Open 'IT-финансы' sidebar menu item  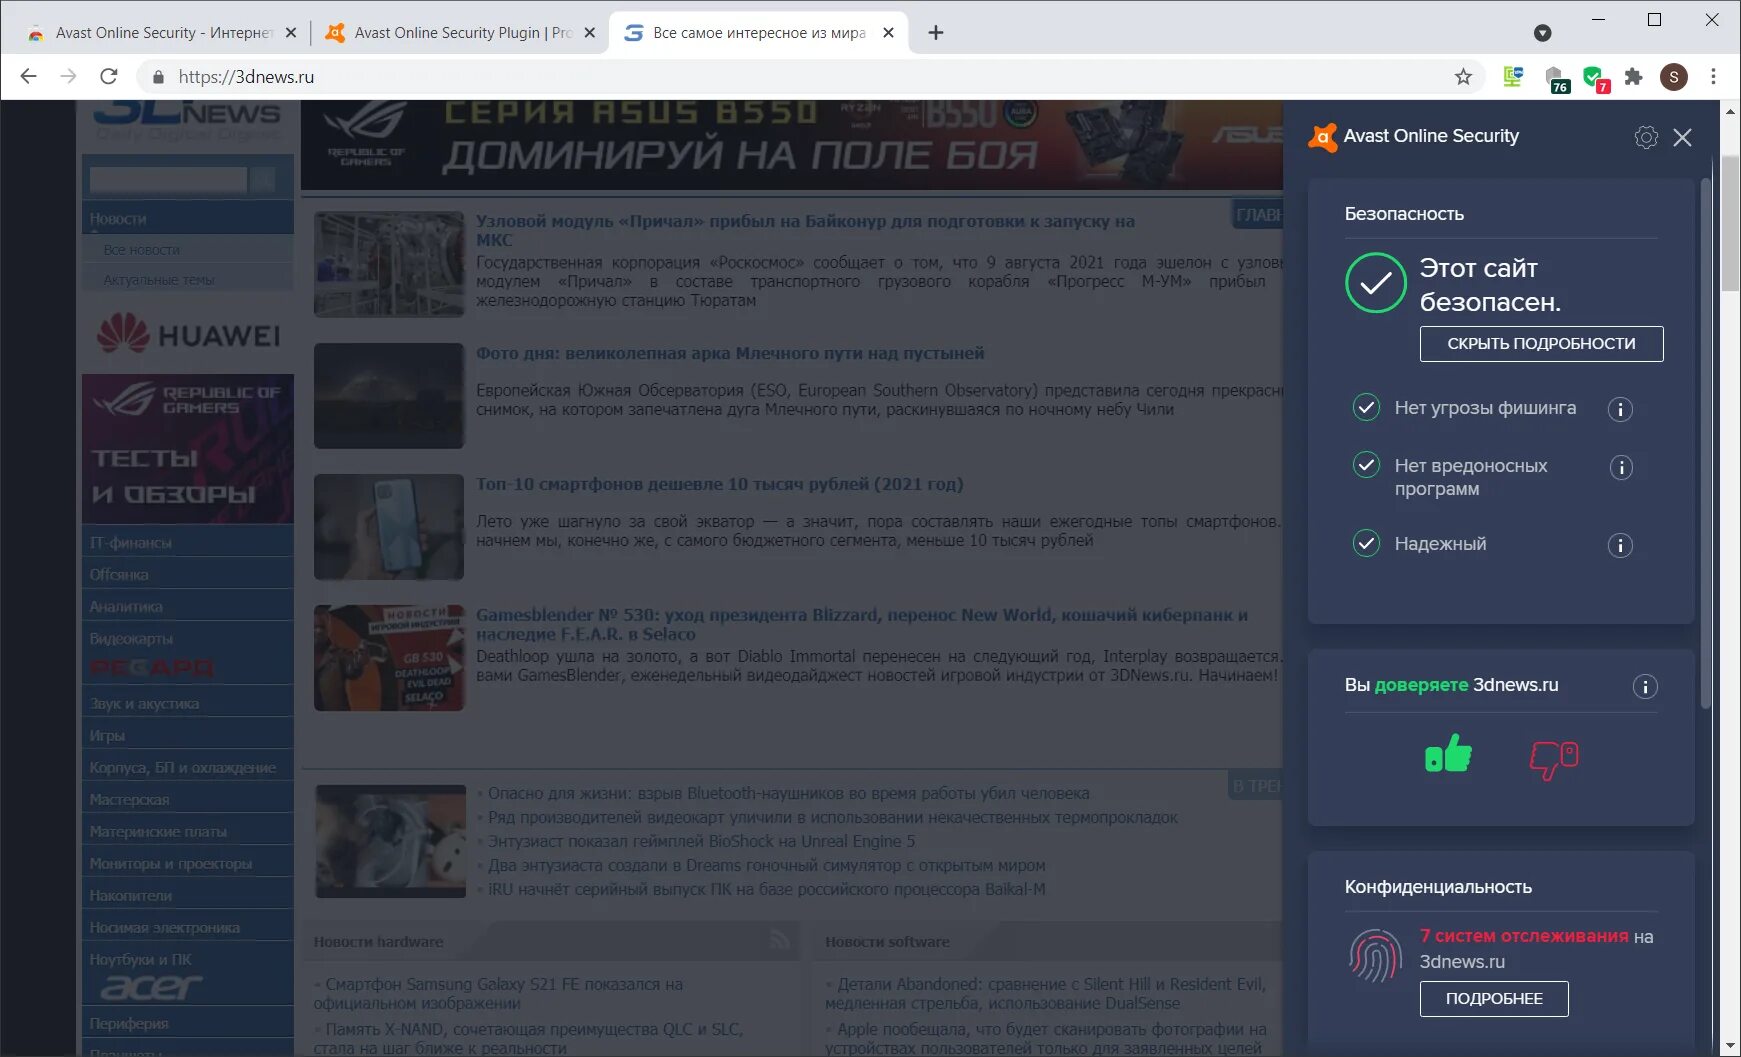click(x=131, y=543)
